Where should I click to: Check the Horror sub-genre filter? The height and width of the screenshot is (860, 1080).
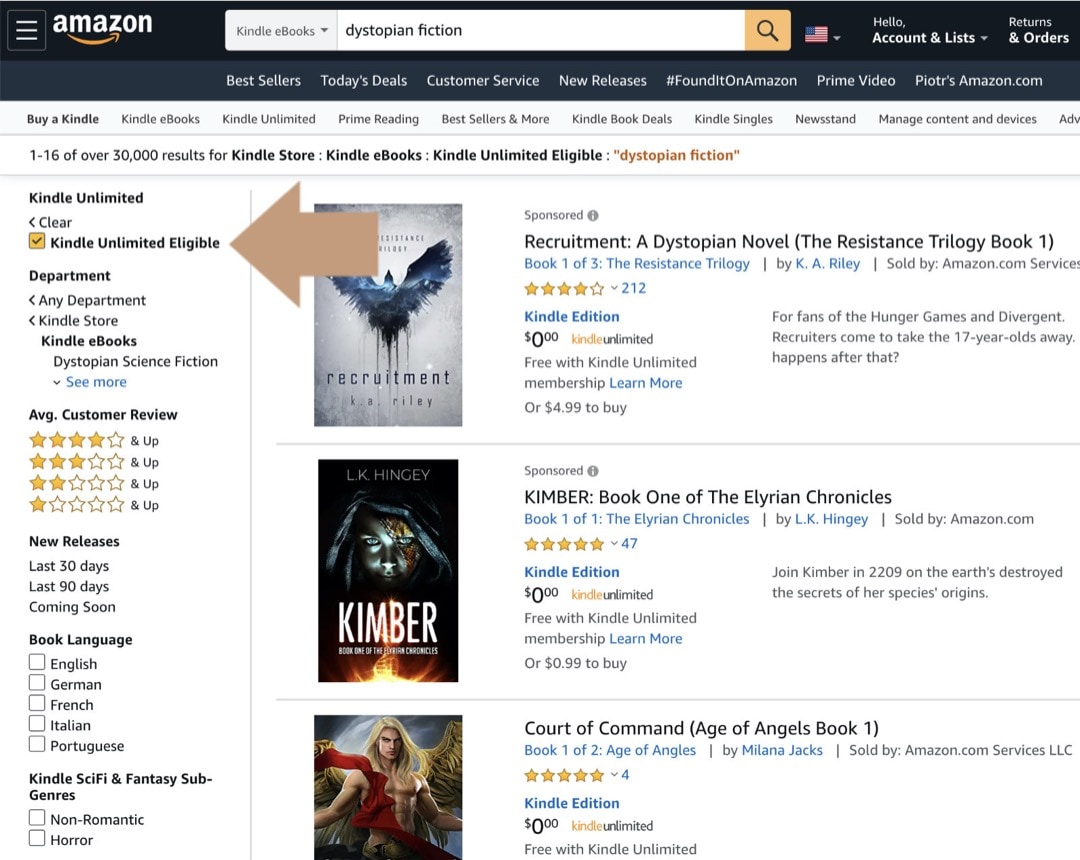pos(36,839)
